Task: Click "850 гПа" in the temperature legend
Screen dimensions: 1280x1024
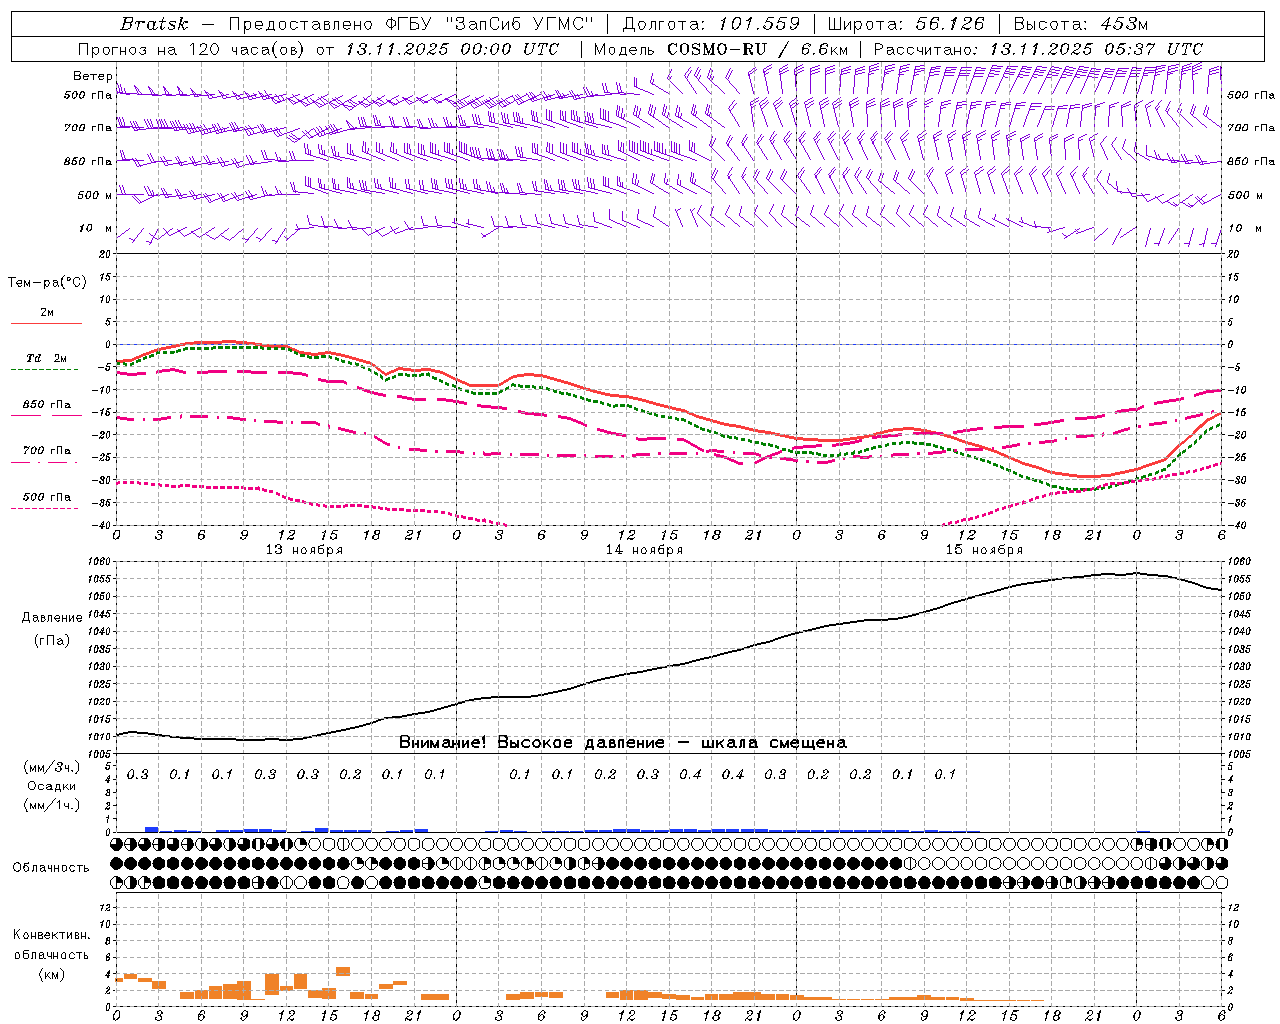Action: [47, 405]
